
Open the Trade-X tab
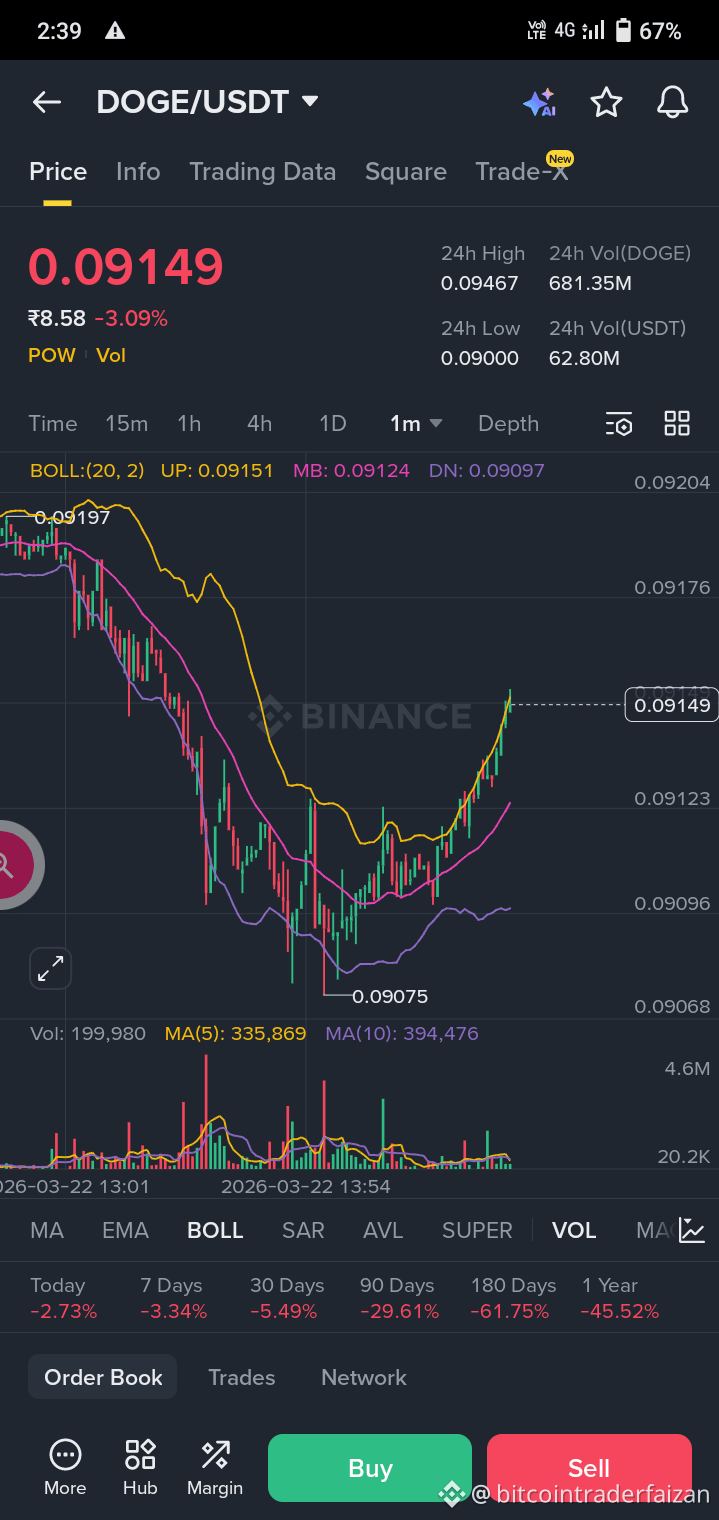(522, 172)
